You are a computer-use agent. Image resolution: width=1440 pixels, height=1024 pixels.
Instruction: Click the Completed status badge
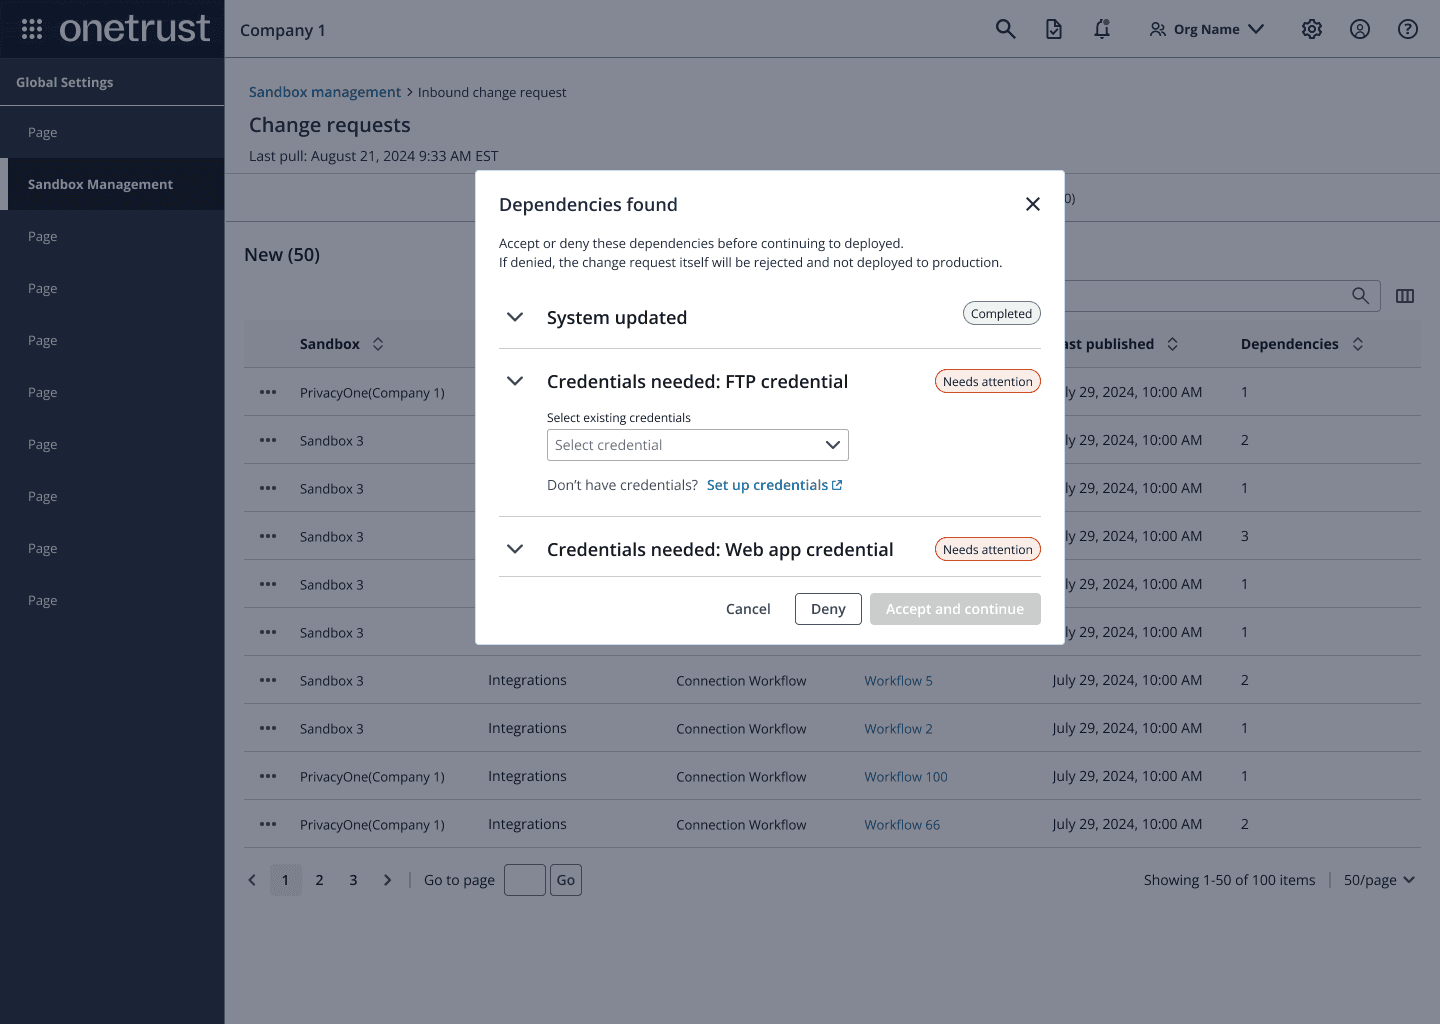[x=1001, y=313]
